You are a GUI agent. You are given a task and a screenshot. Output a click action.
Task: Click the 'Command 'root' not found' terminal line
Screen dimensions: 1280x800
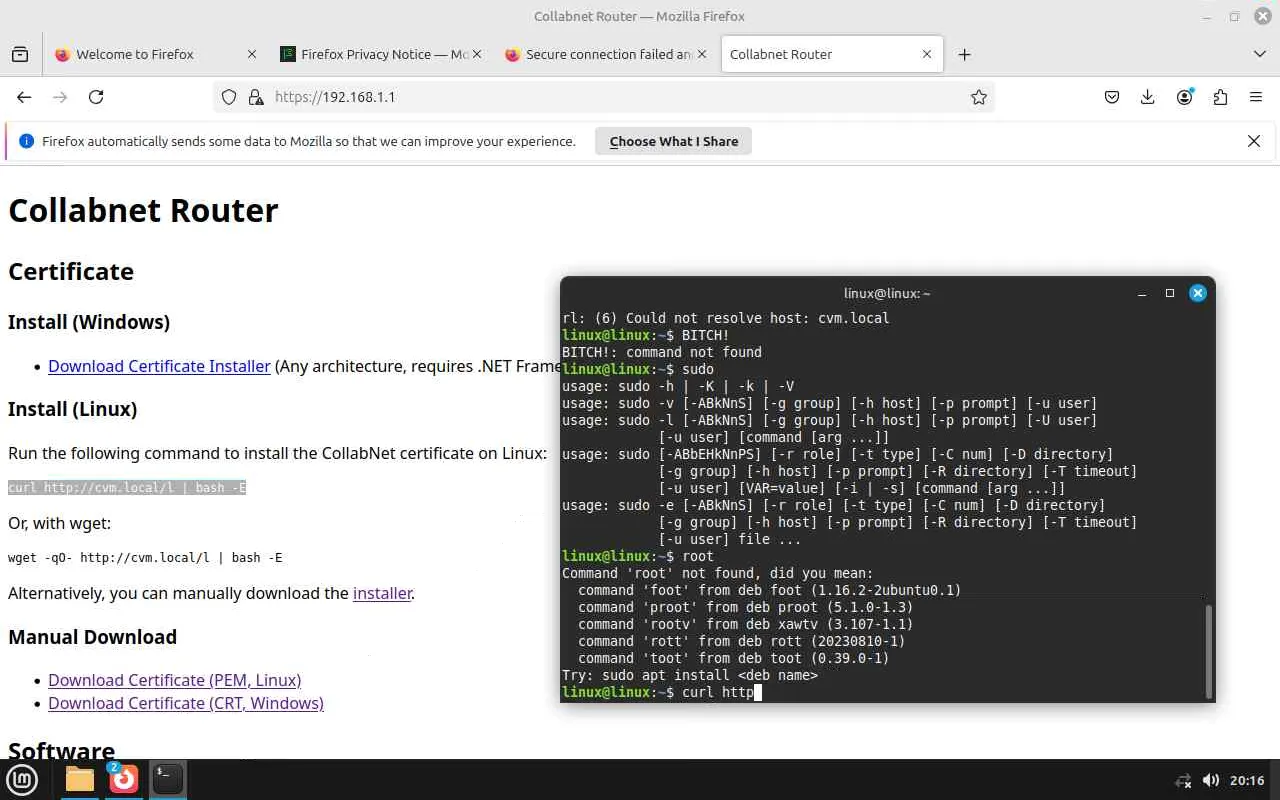(717, 573)
